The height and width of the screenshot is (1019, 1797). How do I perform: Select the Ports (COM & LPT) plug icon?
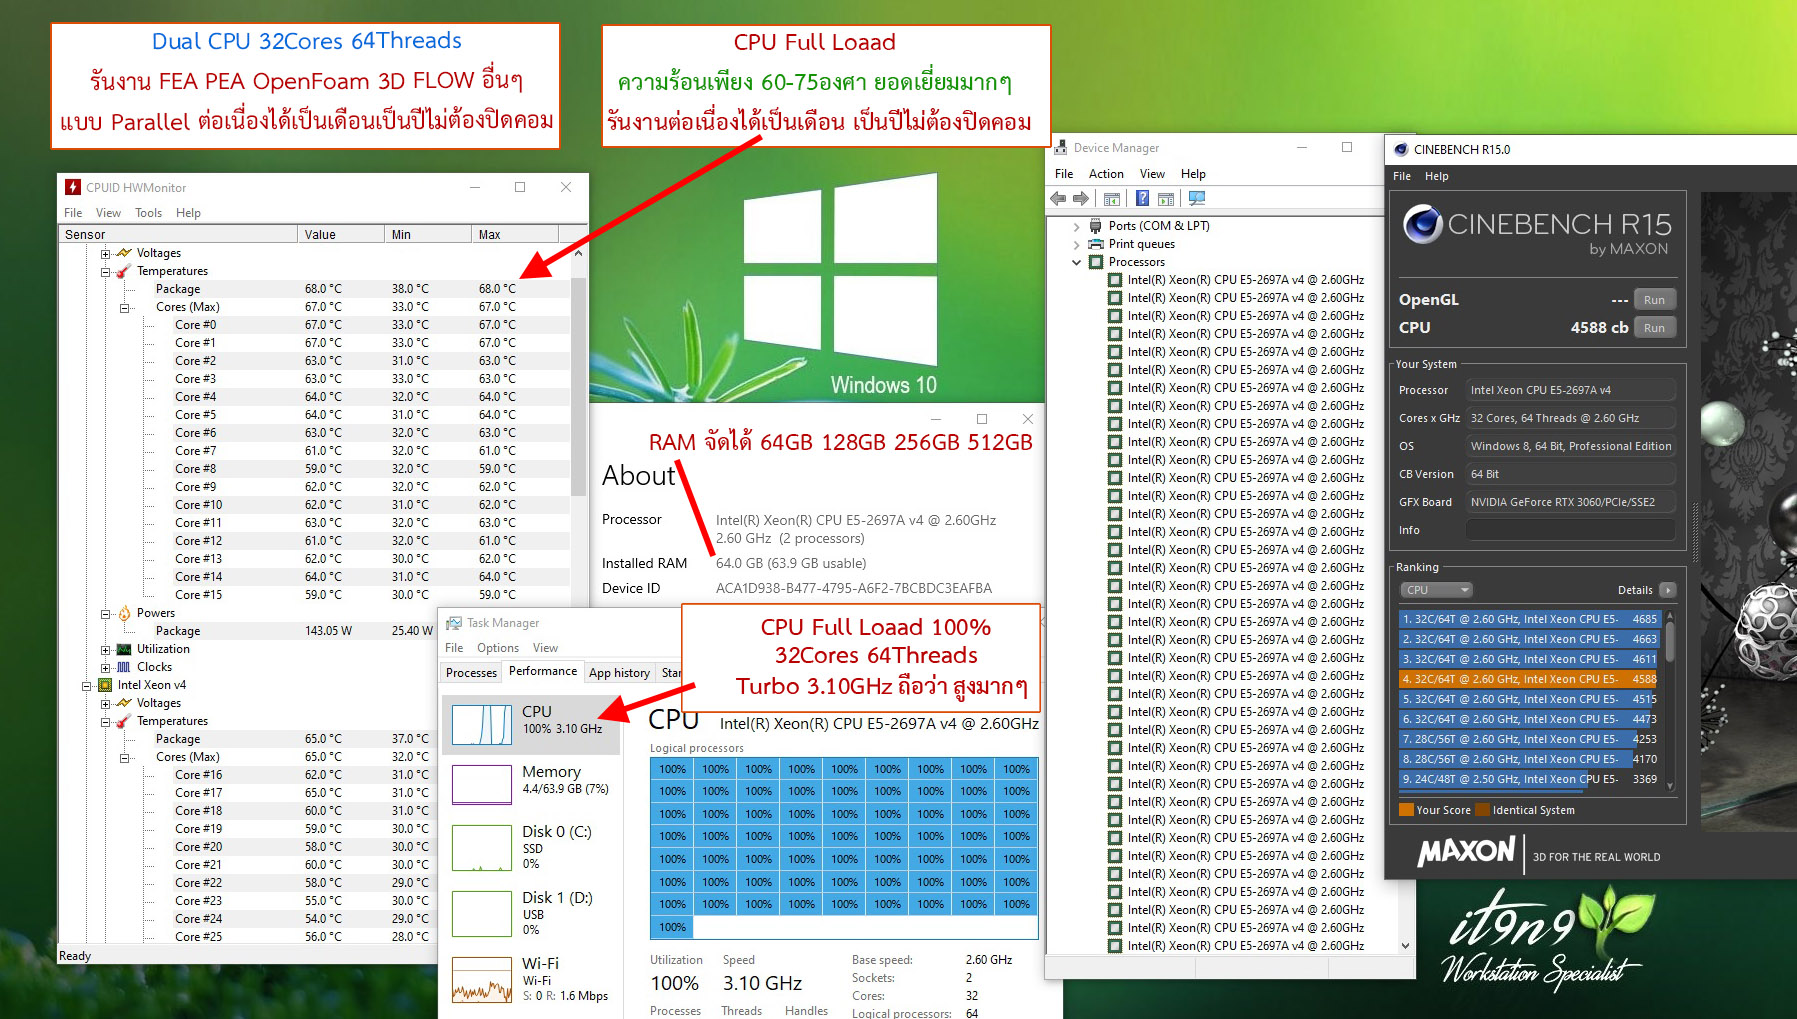pyautogui.click(x=1096, y=226)
